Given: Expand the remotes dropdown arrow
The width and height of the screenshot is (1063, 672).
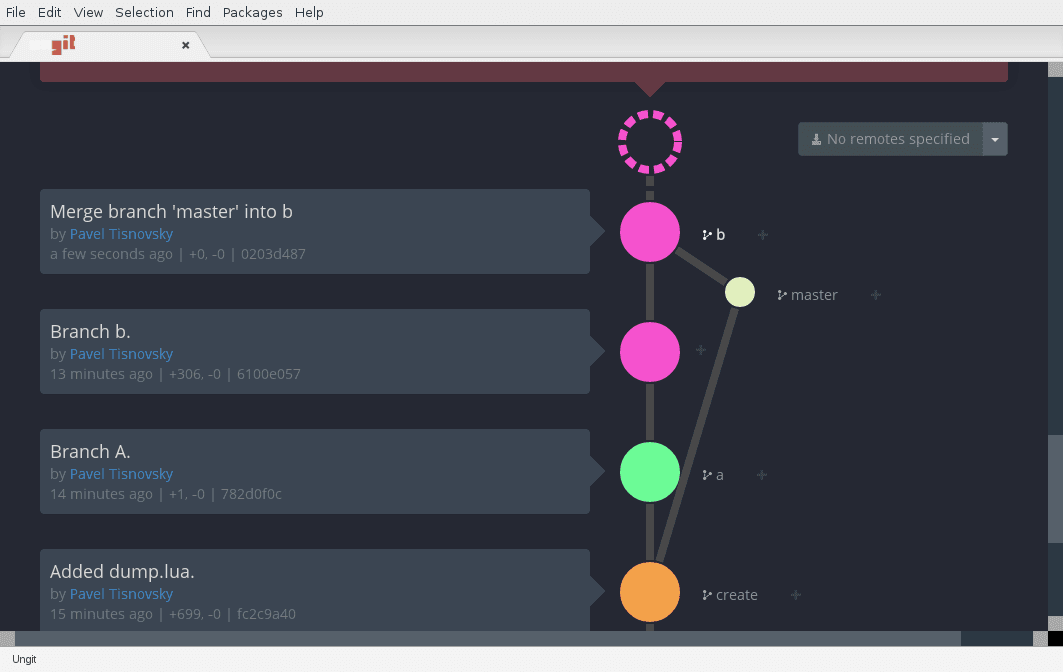Looking at the screenshot, I should (x=995, y=139).
